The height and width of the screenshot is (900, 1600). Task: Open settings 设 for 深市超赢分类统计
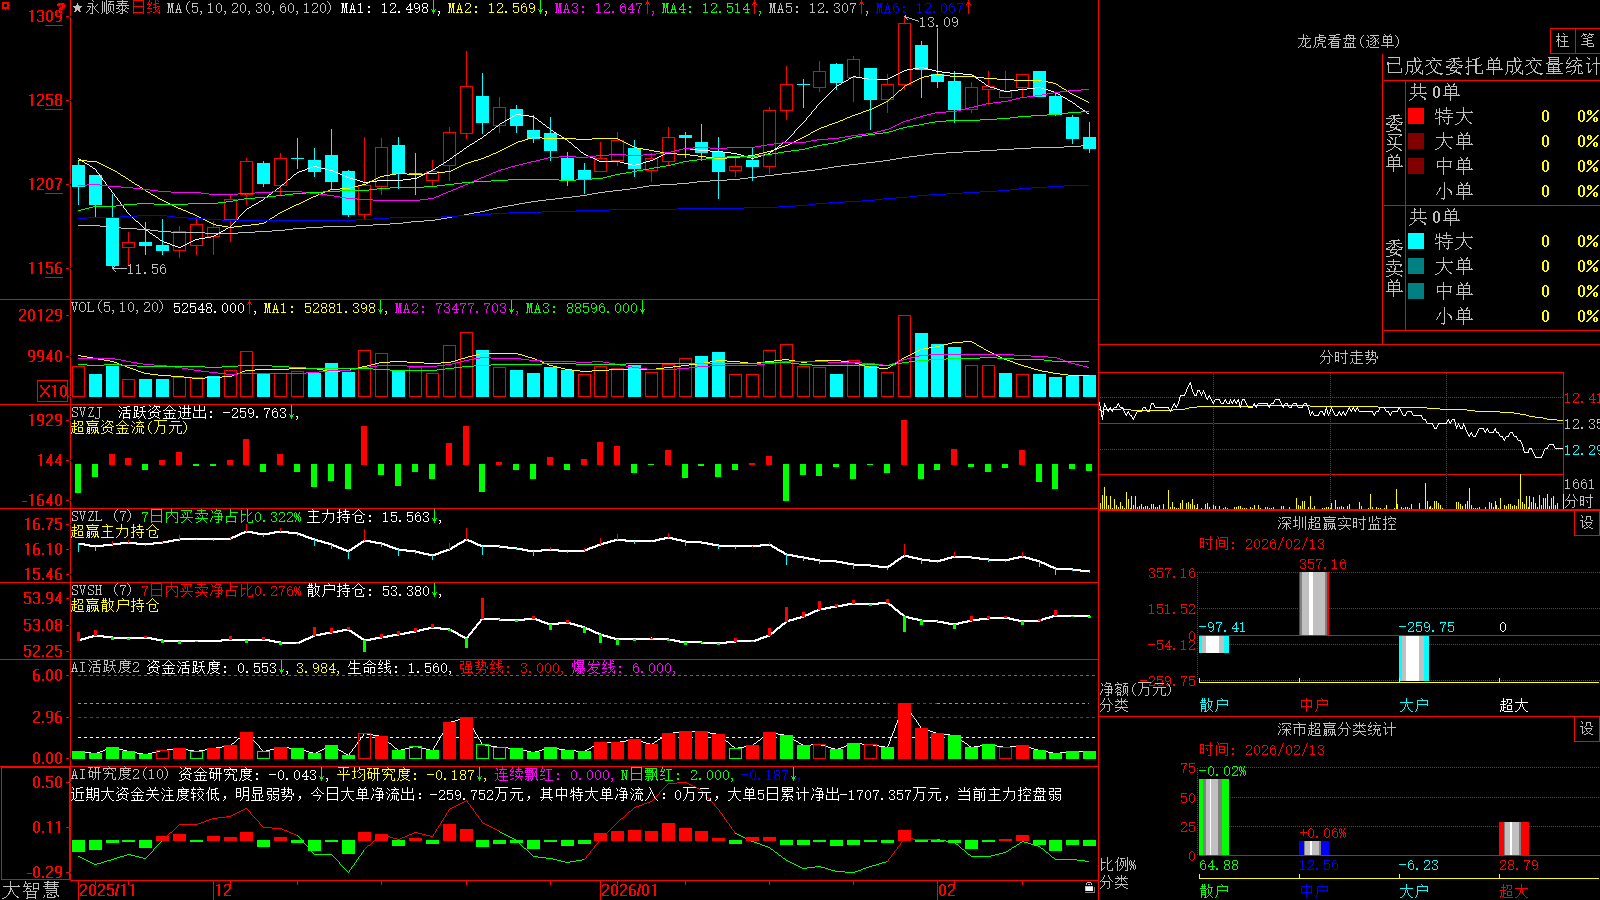(x=1587, y=729)
